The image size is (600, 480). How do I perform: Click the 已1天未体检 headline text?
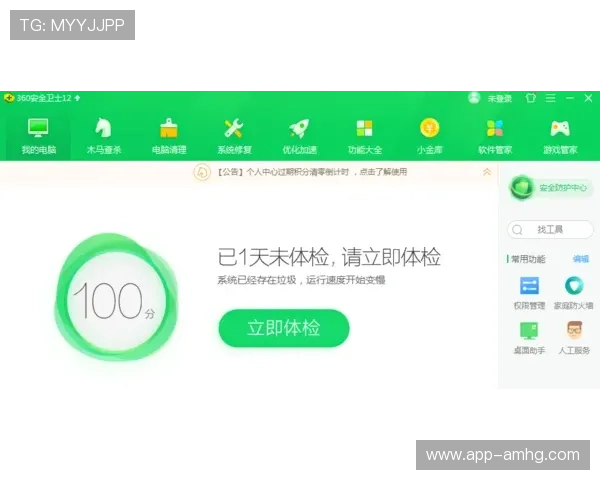[x=329, y=257]
